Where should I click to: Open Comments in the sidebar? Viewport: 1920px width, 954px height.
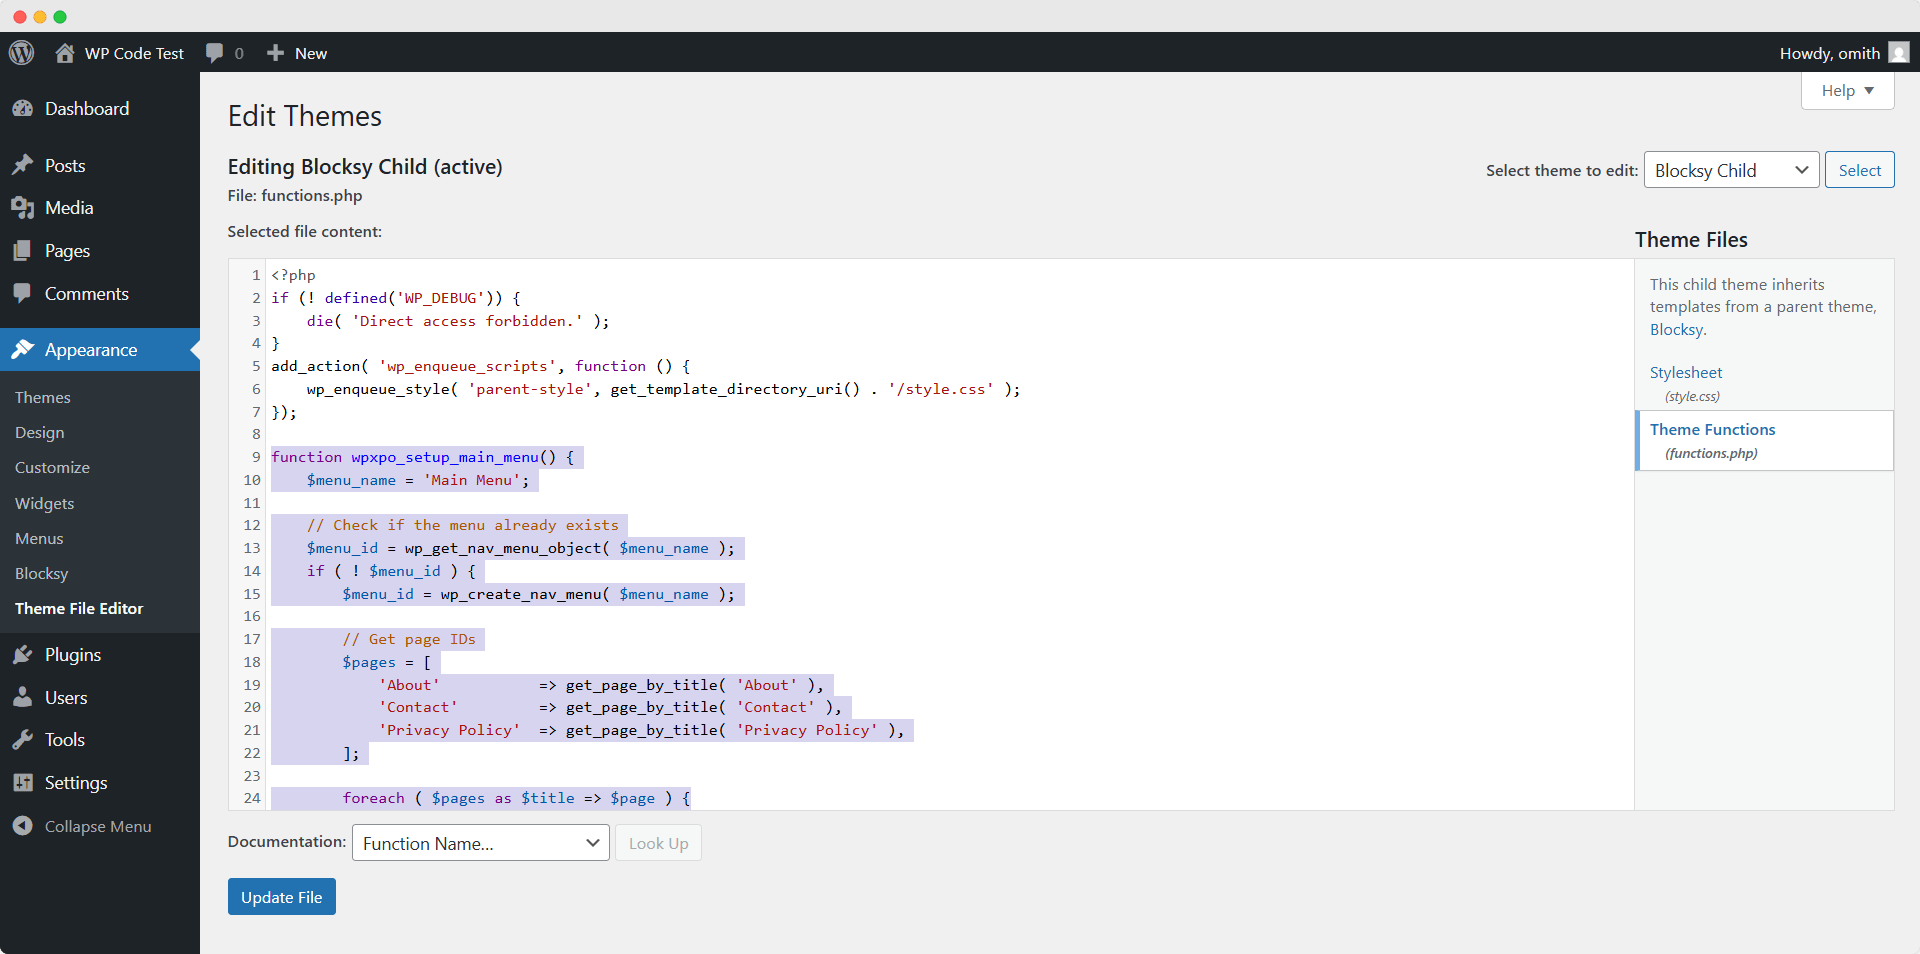pos(87,294)
